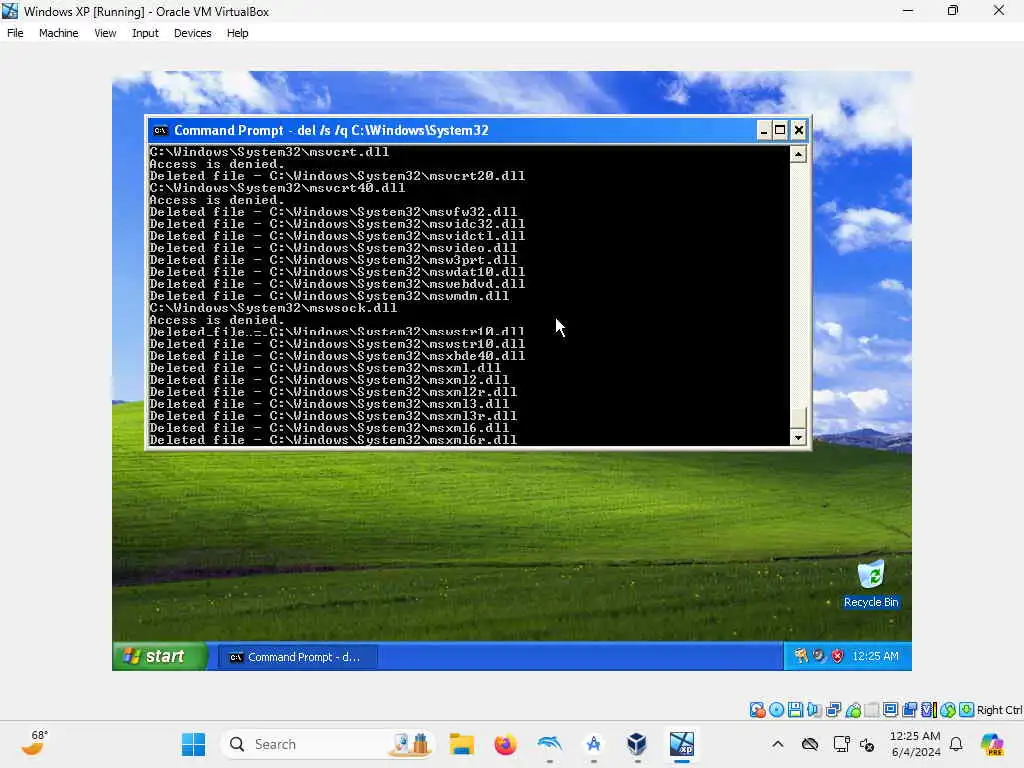Image resolution: width=1024 pixels, height=768 pixels.
Task: Click the line C:\Windows\System32\msvcrt.dll
Action: pyautogui.click(x=269, y=152)
